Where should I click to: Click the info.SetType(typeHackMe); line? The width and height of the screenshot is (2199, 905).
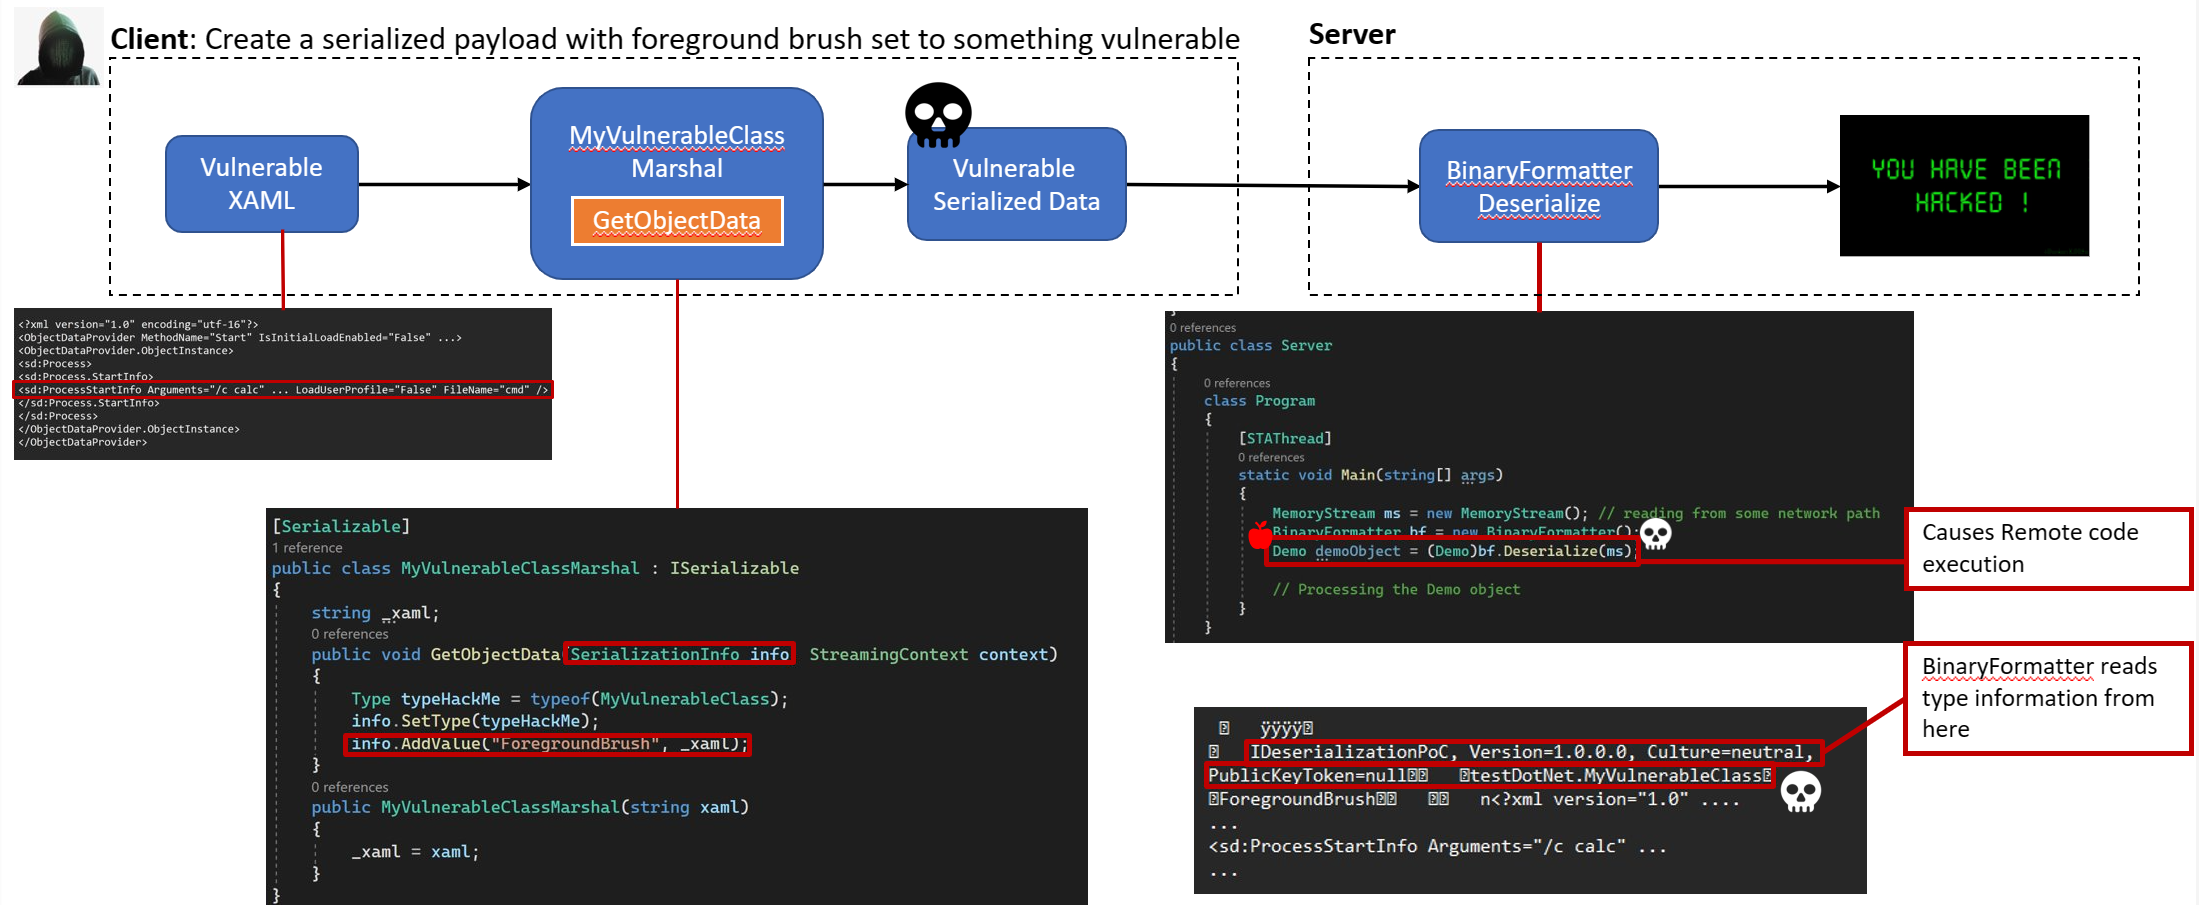pos(474,721)
